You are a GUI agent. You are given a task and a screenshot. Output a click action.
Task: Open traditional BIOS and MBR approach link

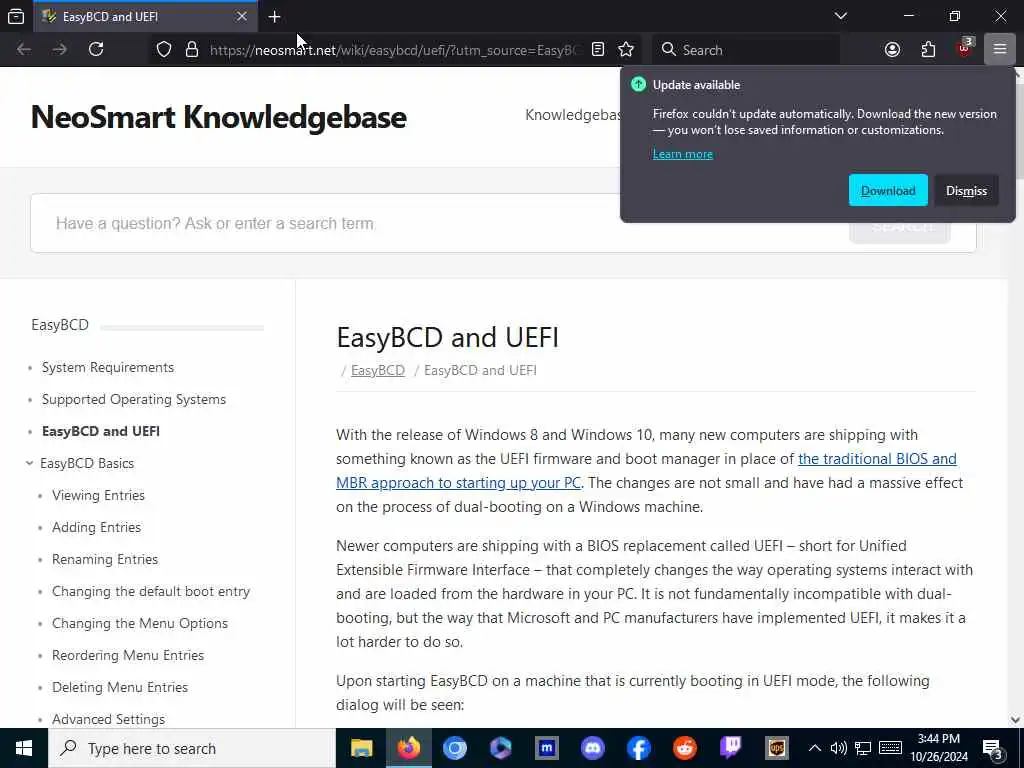point(646,471)
